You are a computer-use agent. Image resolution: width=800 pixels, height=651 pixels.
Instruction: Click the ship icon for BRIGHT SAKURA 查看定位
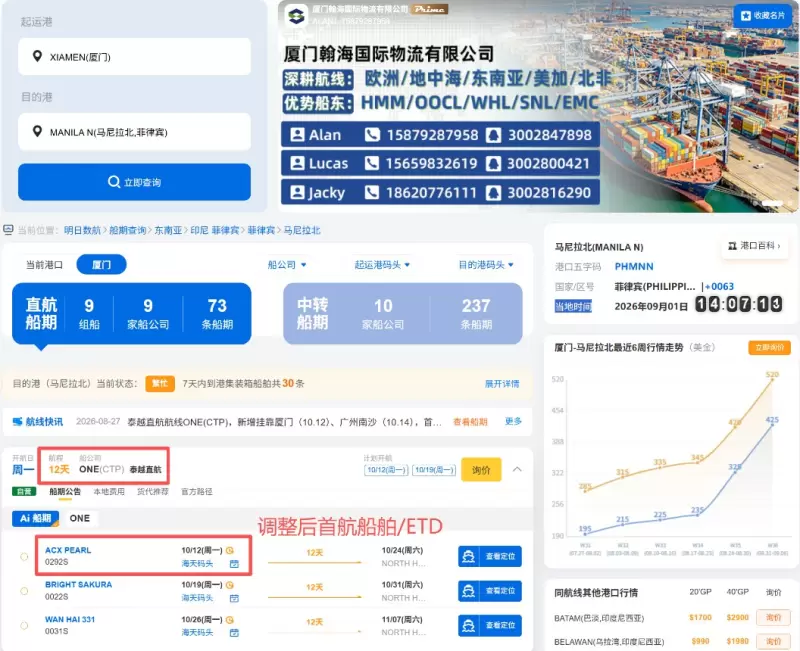[468, 591]
